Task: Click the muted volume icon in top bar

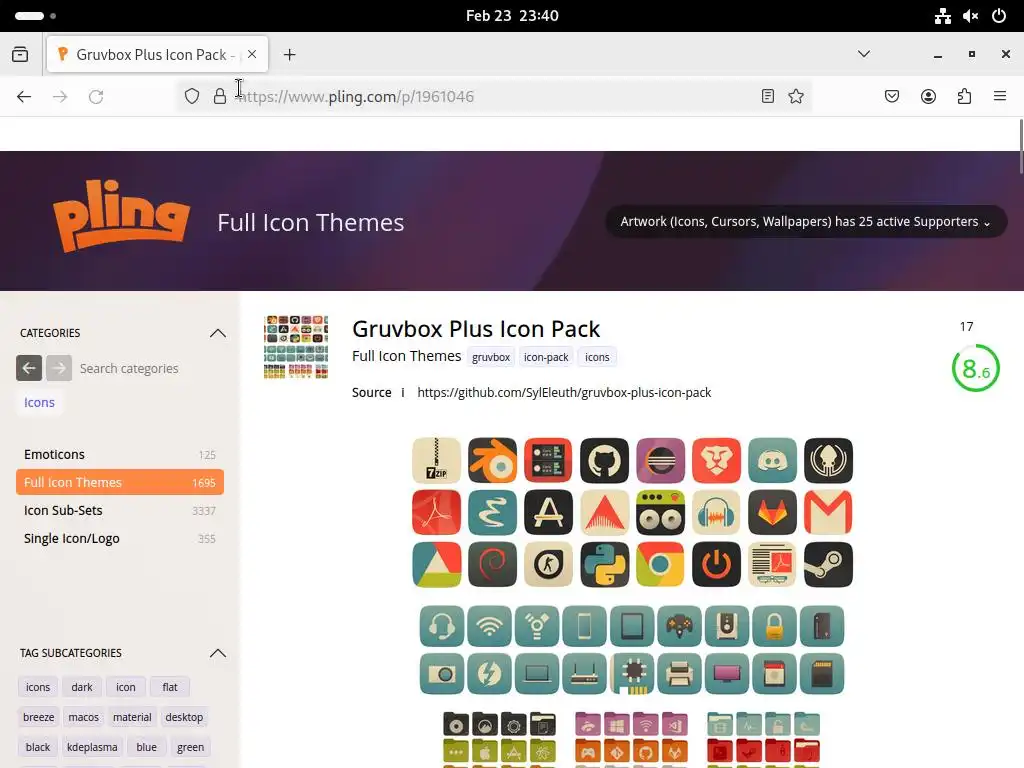Action: pyautogui.click(x=970, y=16)
